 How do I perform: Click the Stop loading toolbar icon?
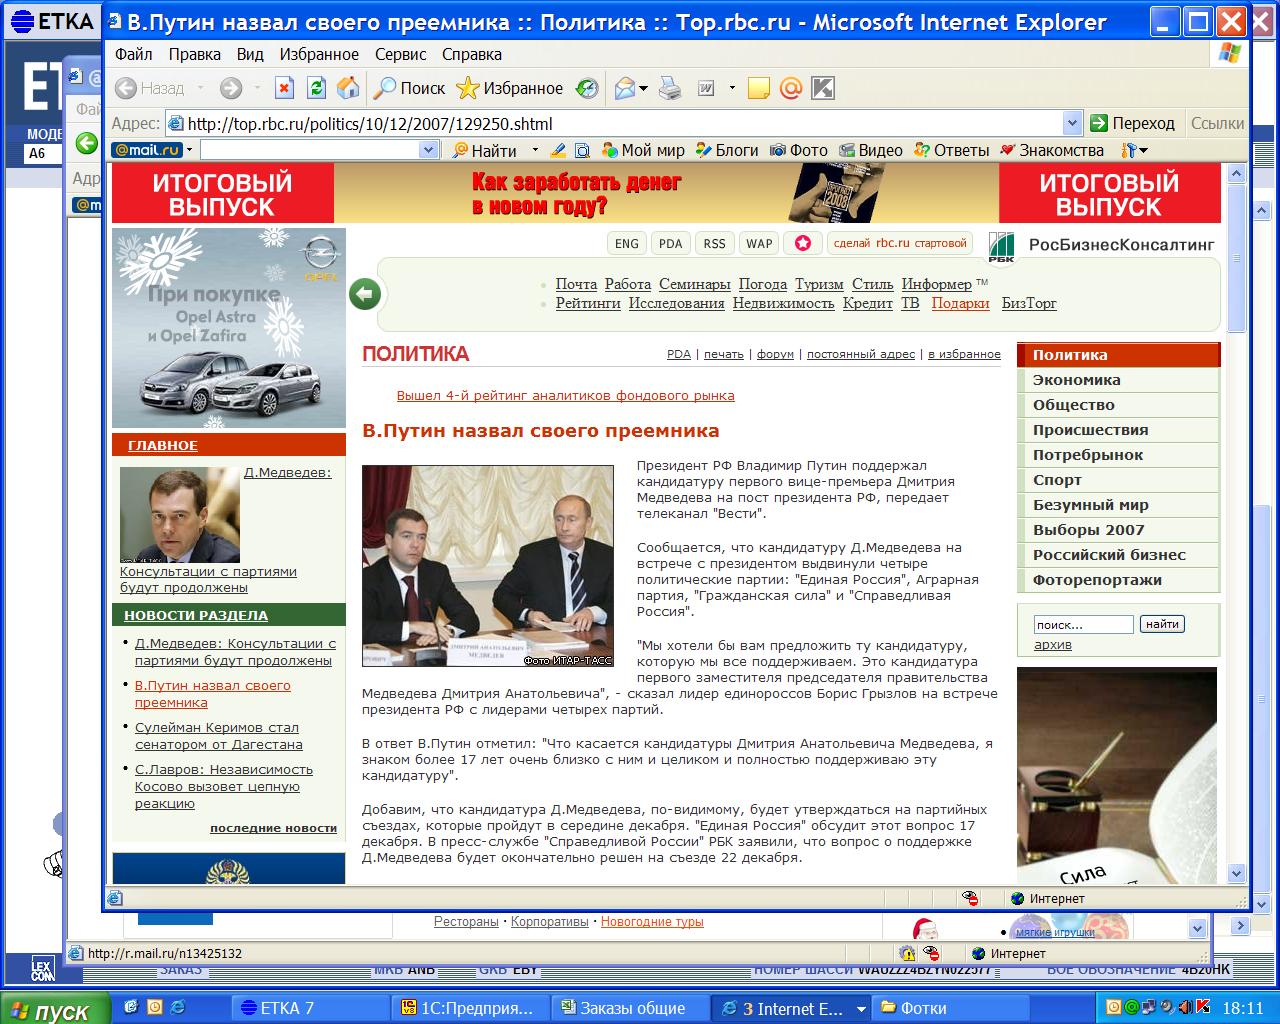[x=284, y=89]
